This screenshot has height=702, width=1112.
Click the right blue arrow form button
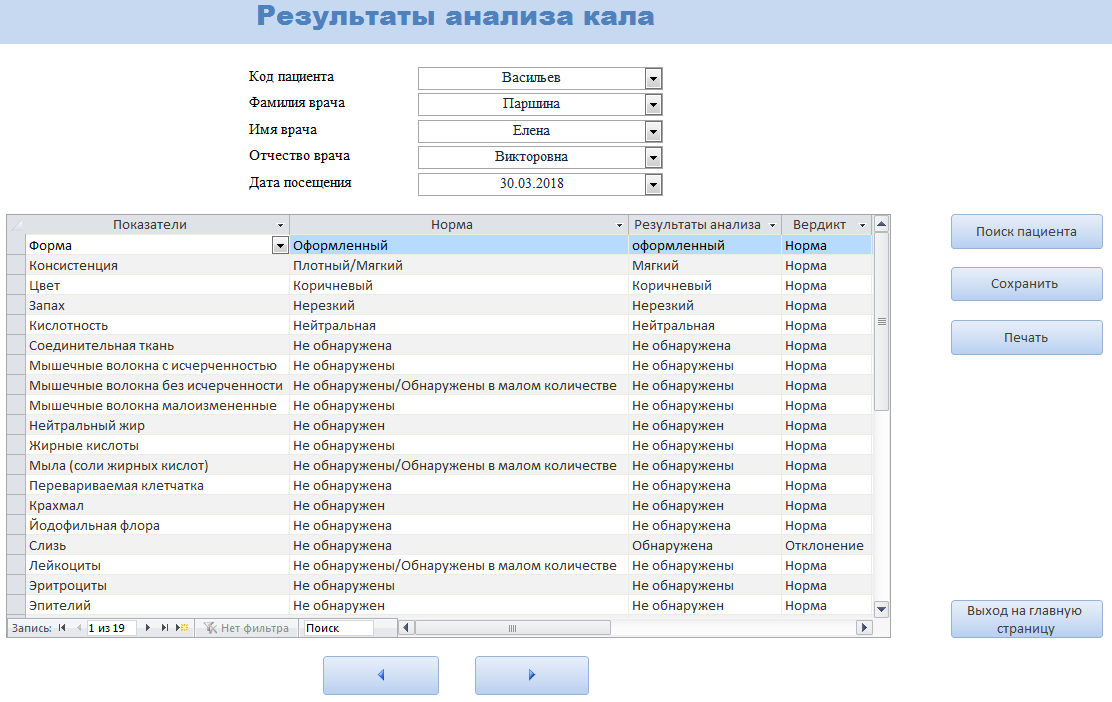pyautogui.click(x=532, y=675)
